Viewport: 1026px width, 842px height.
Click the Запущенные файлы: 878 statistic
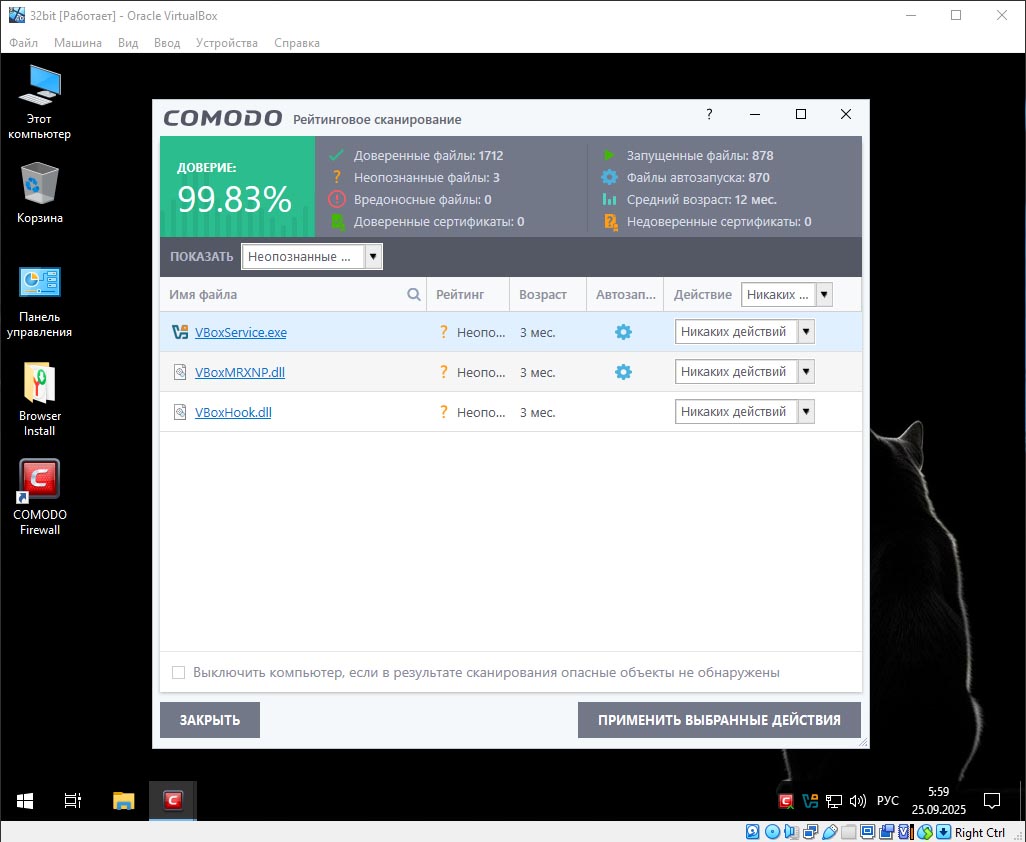[699, 156]
